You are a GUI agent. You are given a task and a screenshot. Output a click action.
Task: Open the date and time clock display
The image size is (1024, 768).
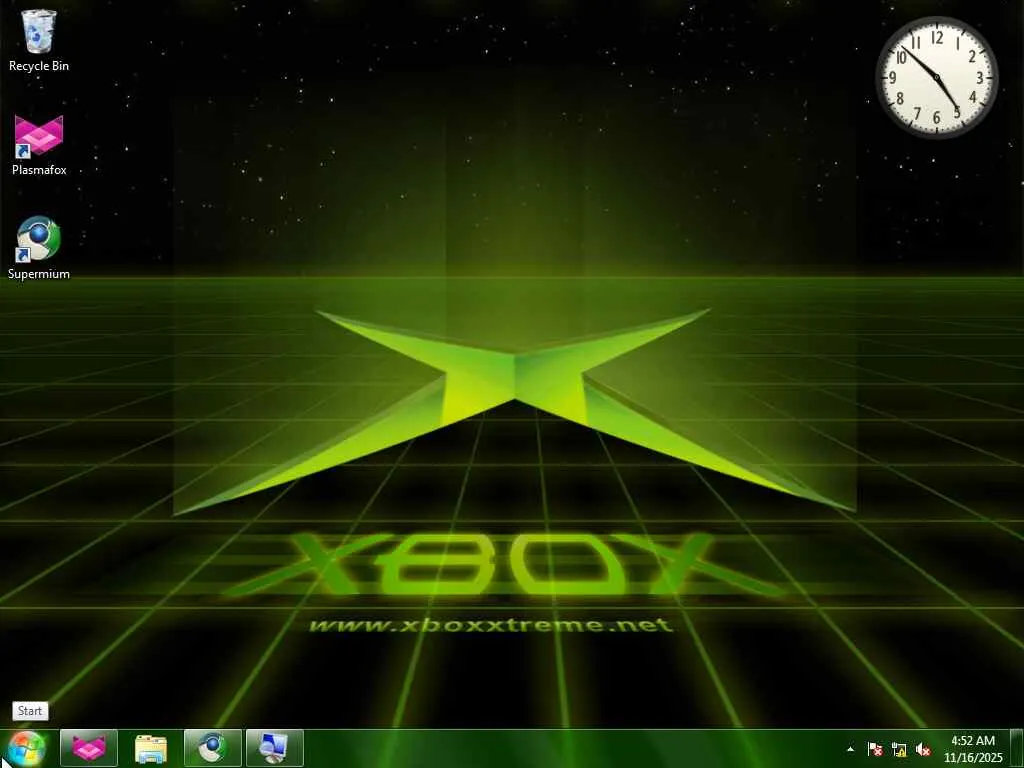(972, 749)
